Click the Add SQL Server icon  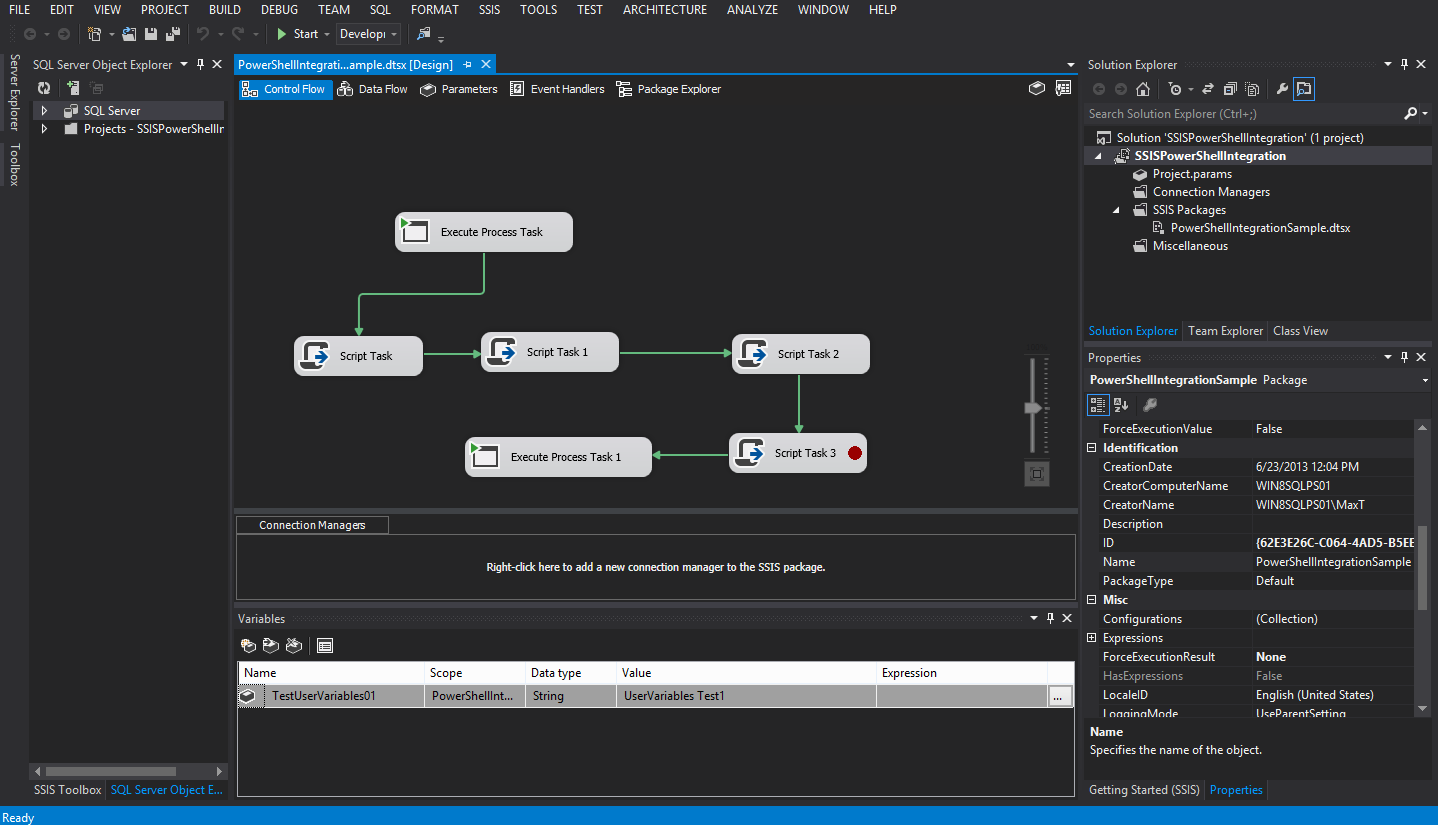click(72, 88)
